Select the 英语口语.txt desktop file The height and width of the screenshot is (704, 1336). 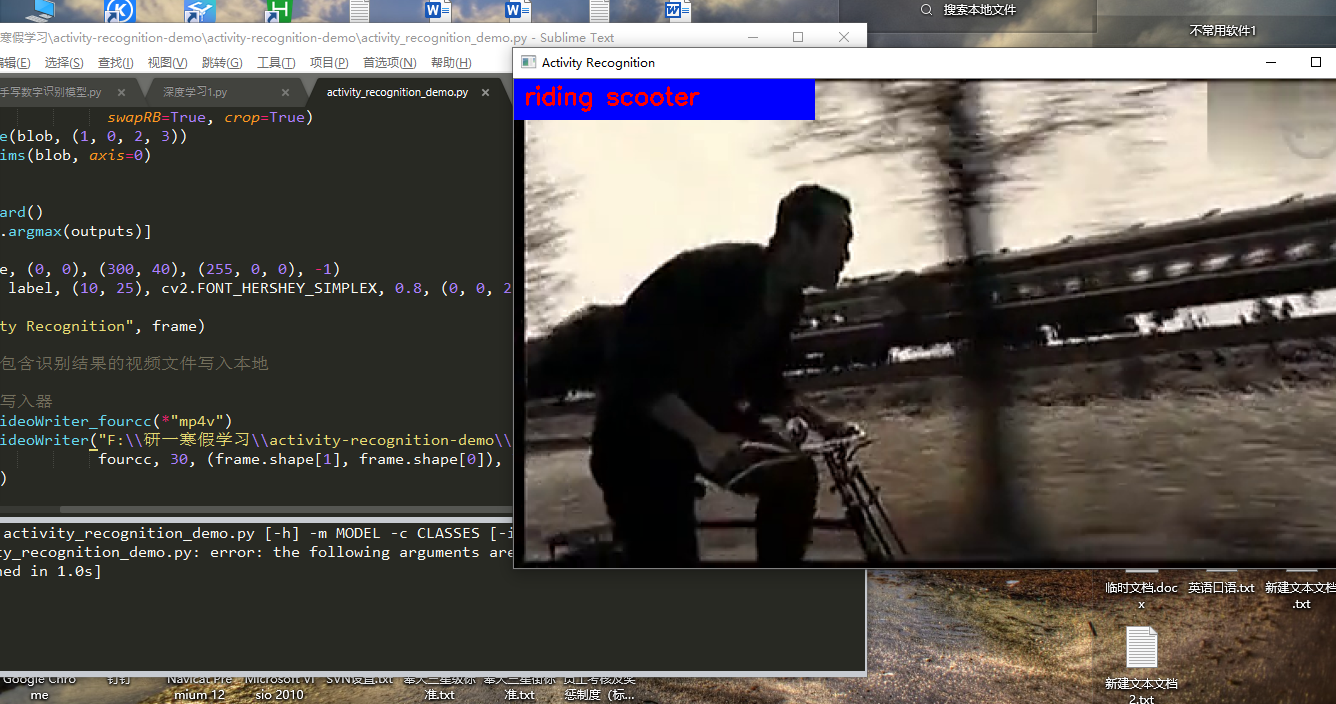tap(1221, 588)
